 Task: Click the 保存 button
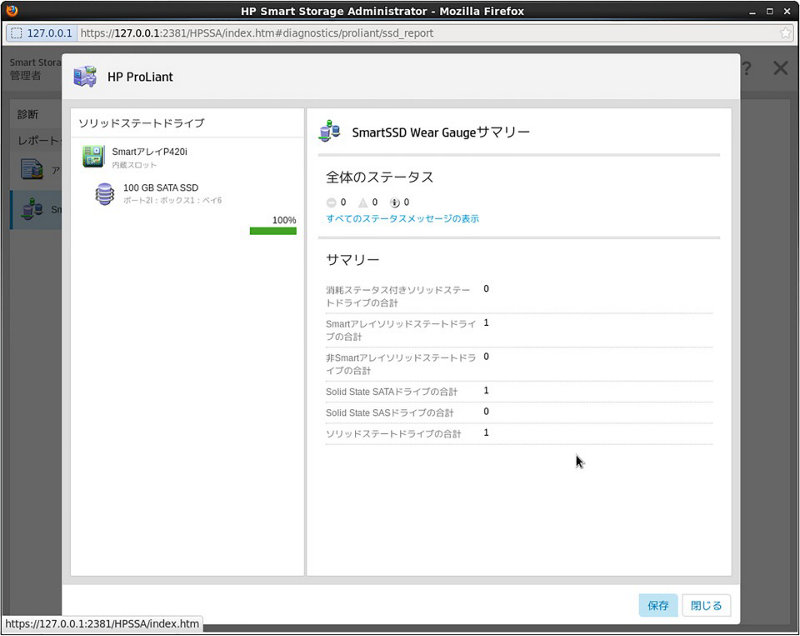pos(657,605)
